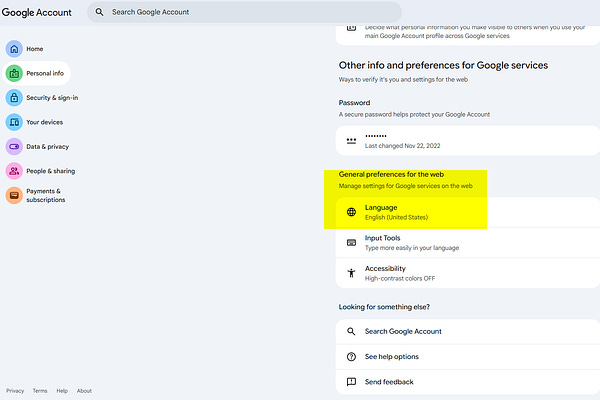Click the Google Account logo
Image resolution: width=600 pixels, height=400 pixels.
(36, 12)
